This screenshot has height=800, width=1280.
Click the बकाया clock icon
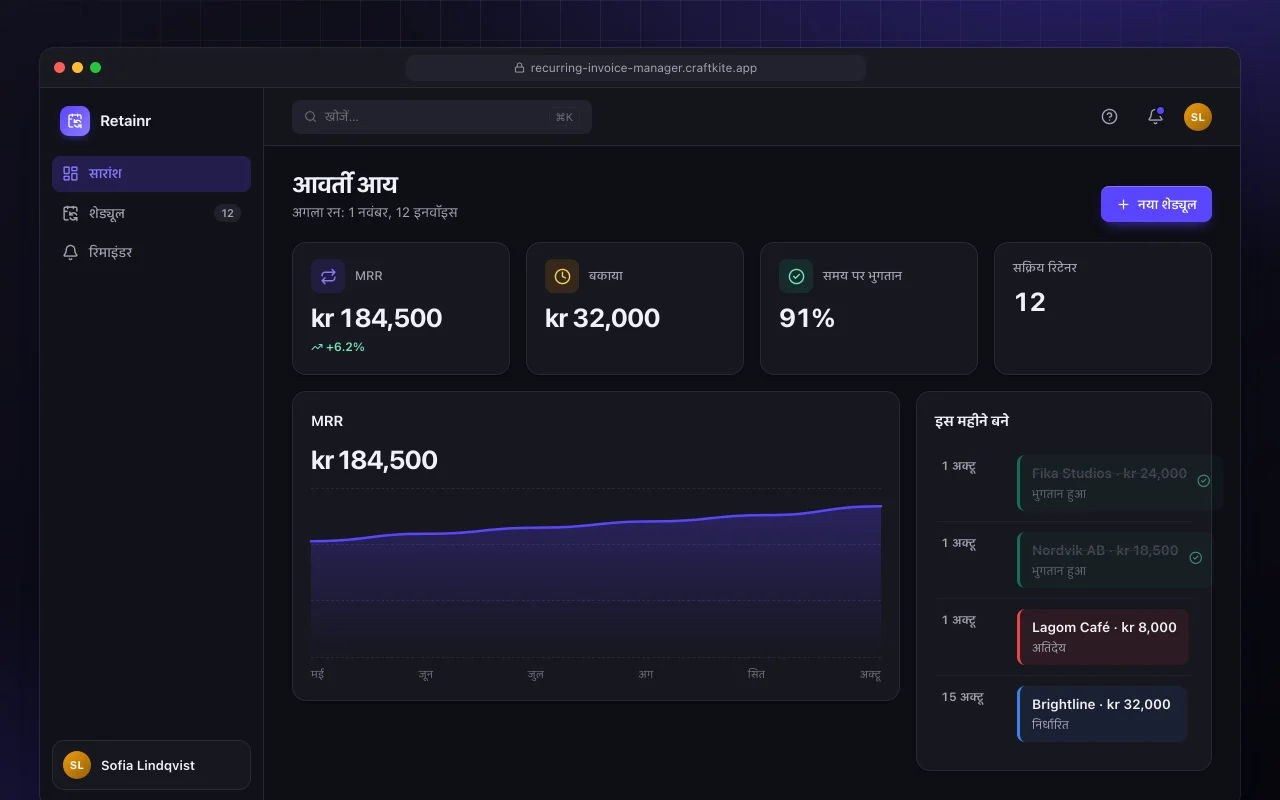click(562, 276)
